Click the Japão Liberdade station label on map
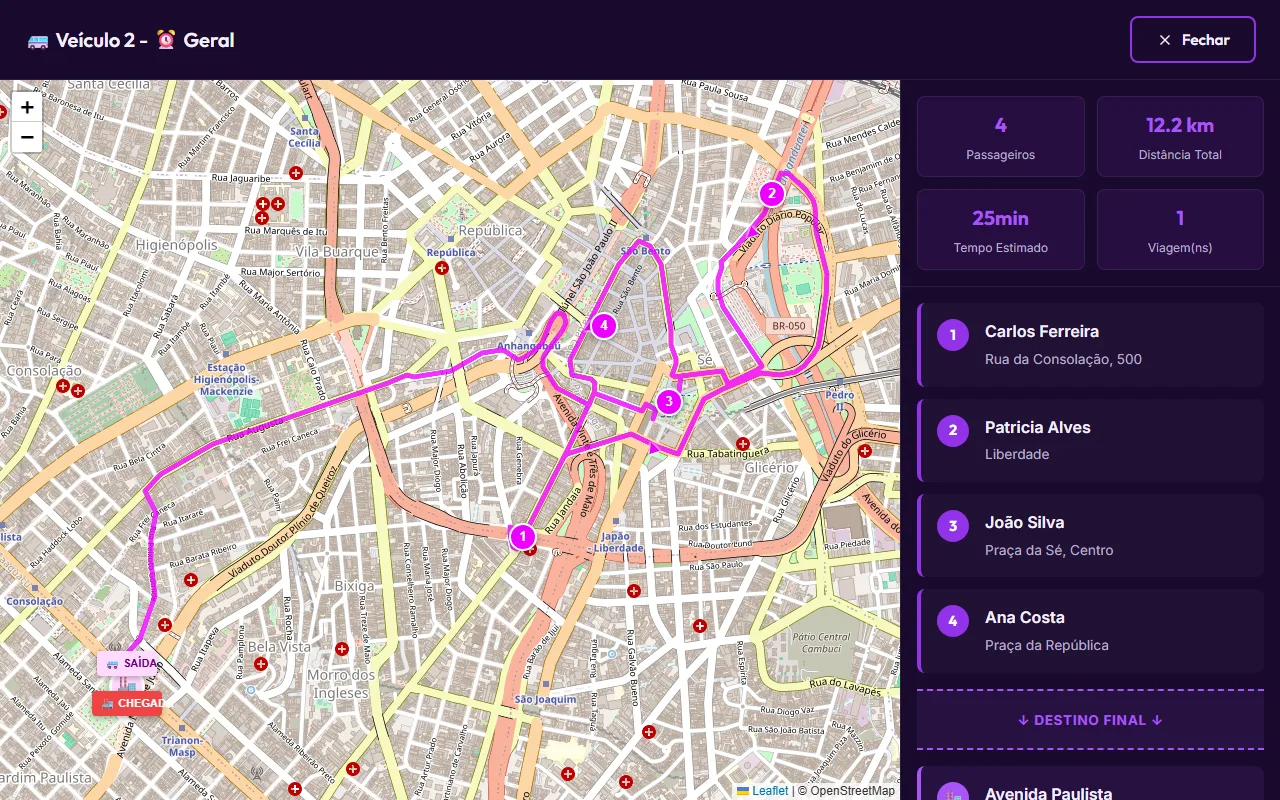 [618, 542]
